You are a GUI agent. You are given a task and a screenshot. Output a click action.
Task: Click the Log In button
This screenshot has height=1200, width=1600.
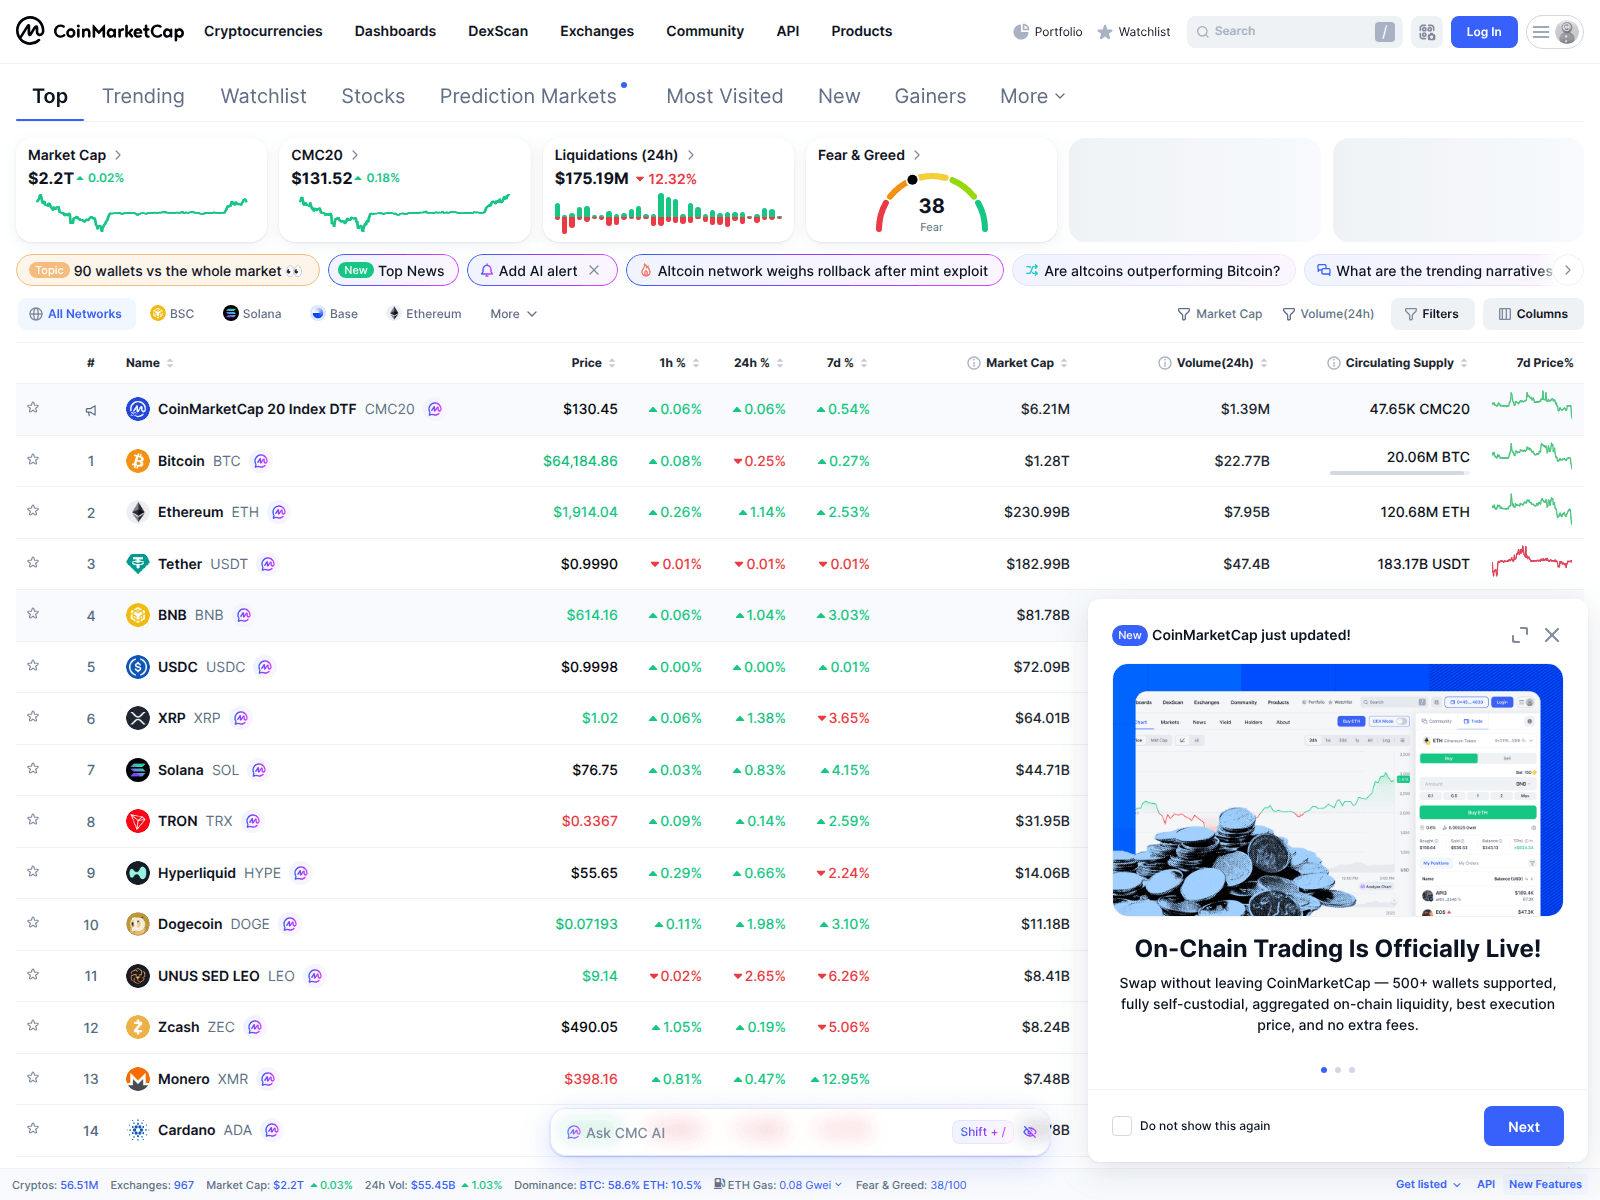pos(1484,32)
